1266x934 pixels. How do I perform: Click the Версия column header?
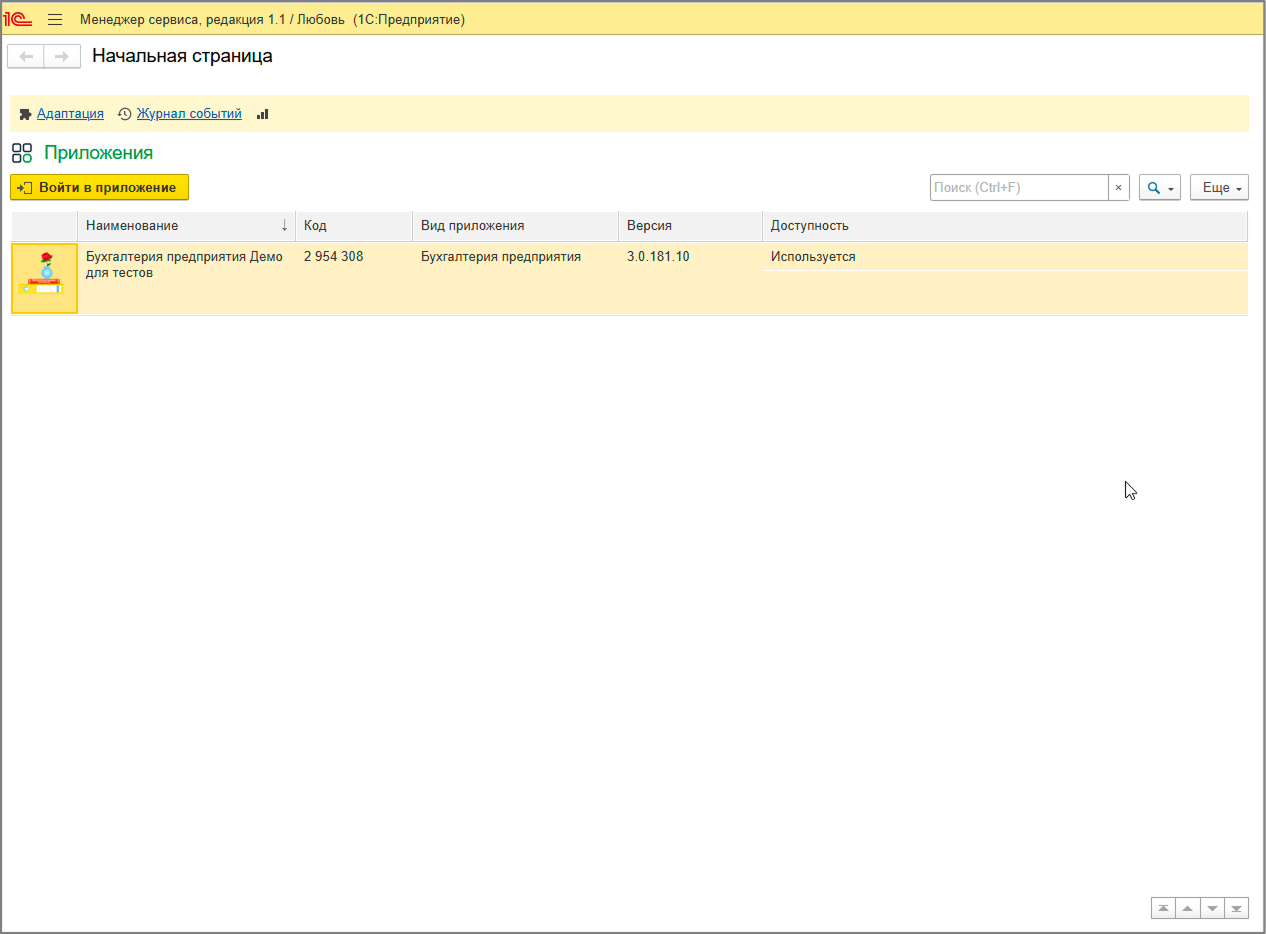[690, 226]
